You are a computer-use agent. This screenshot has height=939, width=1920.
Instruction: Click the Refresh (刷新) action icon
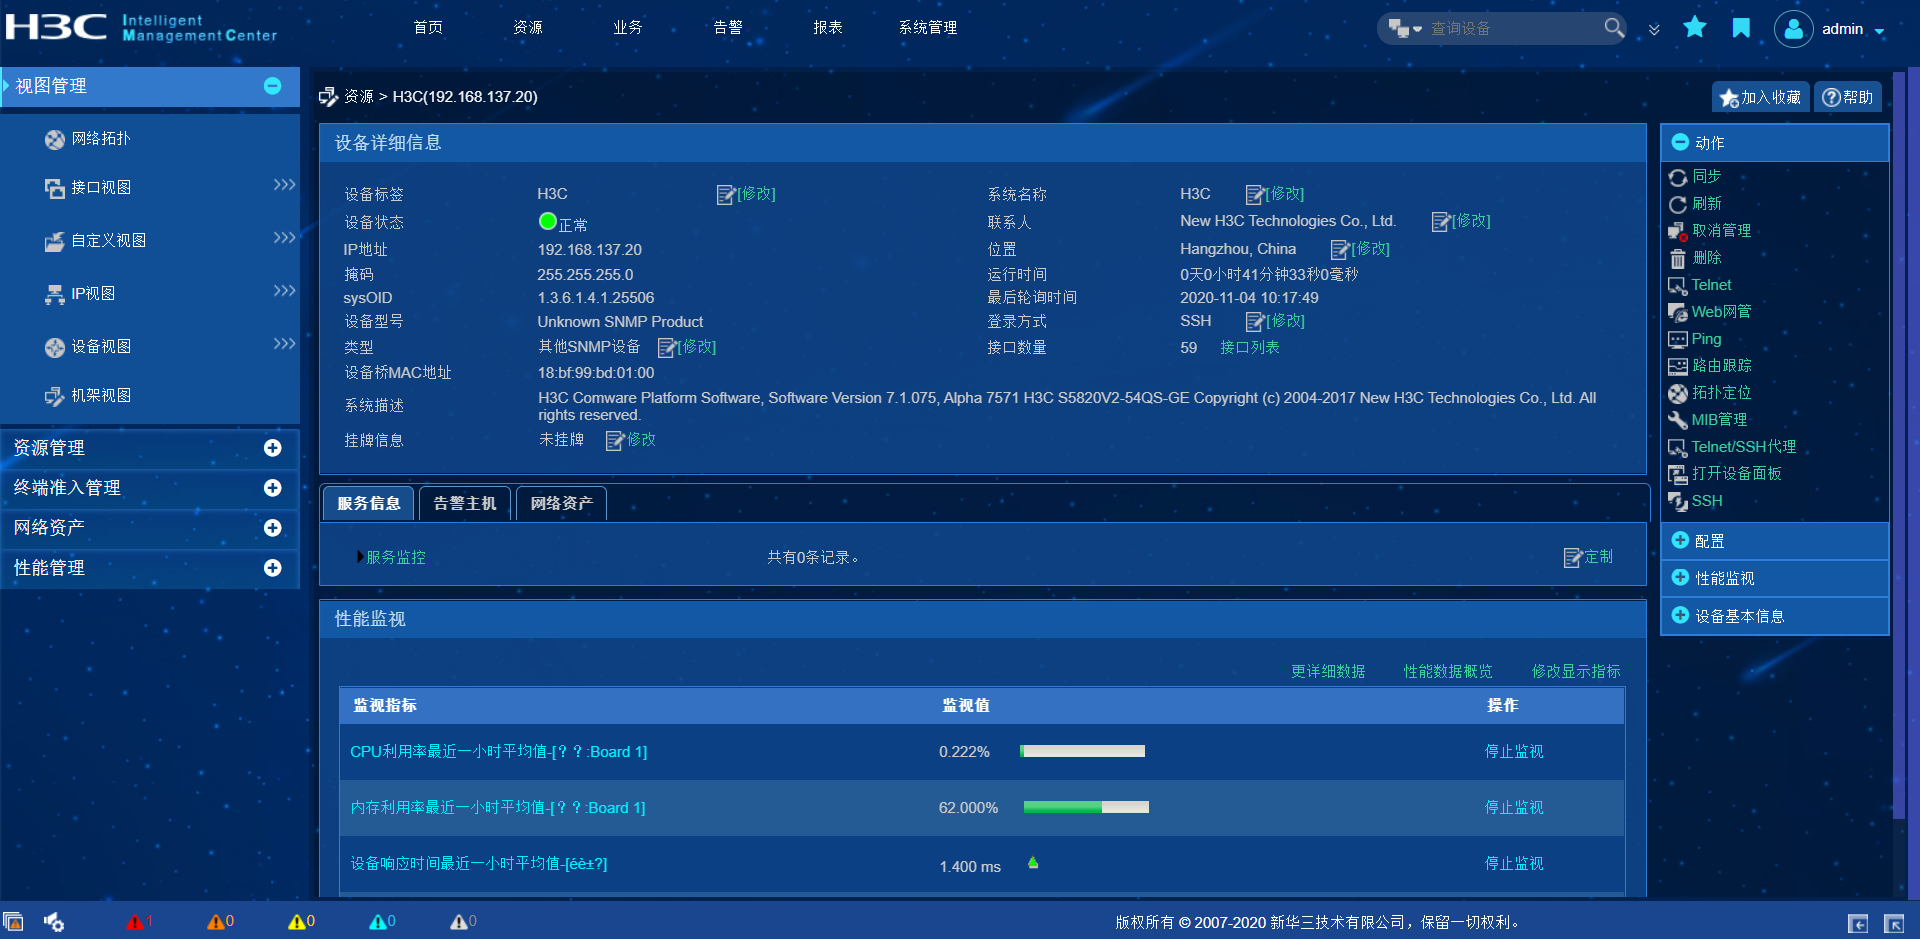tap(1677, 204)
